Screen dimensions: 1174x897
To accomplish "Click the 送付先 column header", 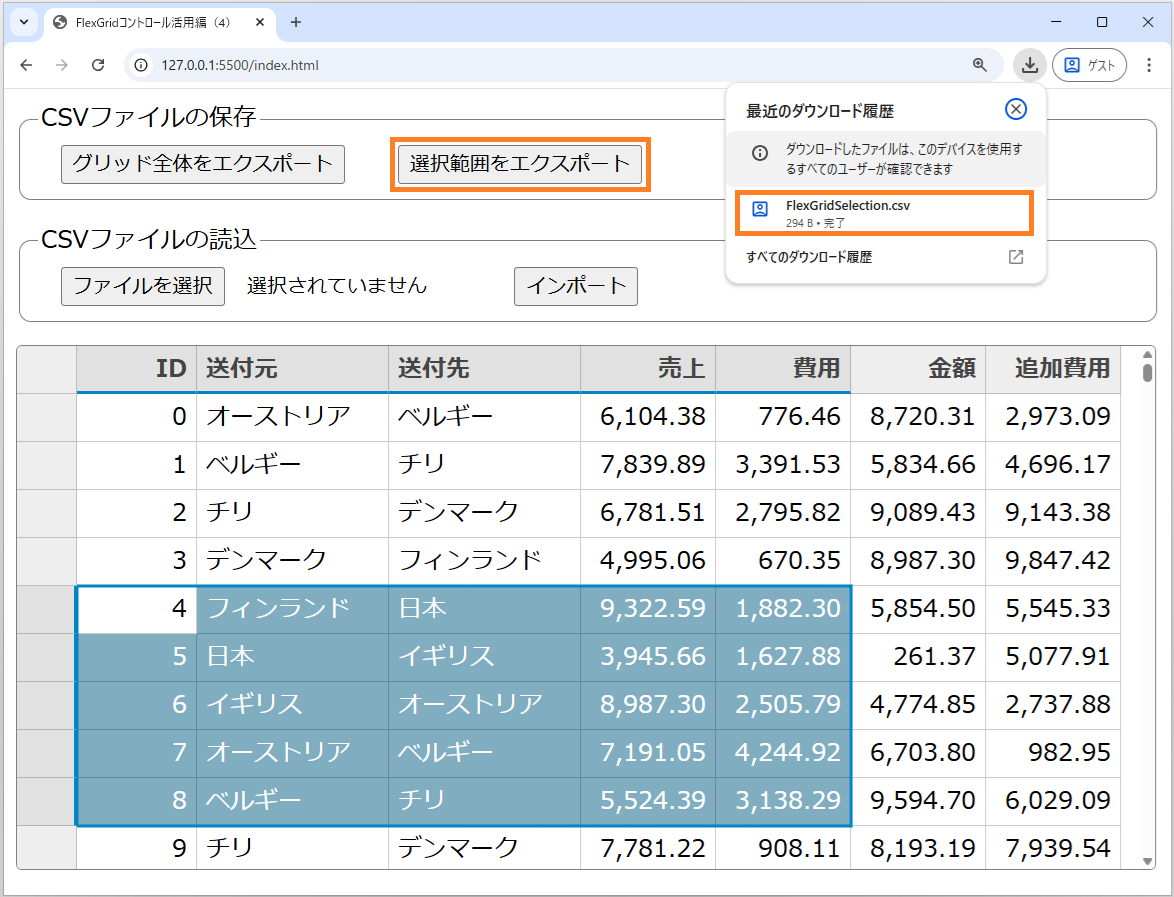I will point(484,368).
